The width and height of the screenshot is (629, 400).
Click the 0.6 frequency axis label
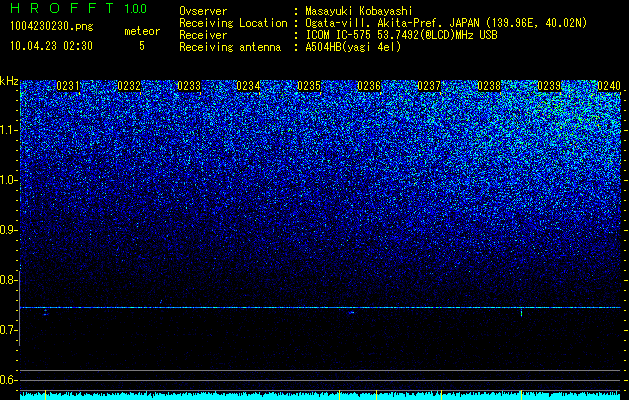(x=9, y=380)
